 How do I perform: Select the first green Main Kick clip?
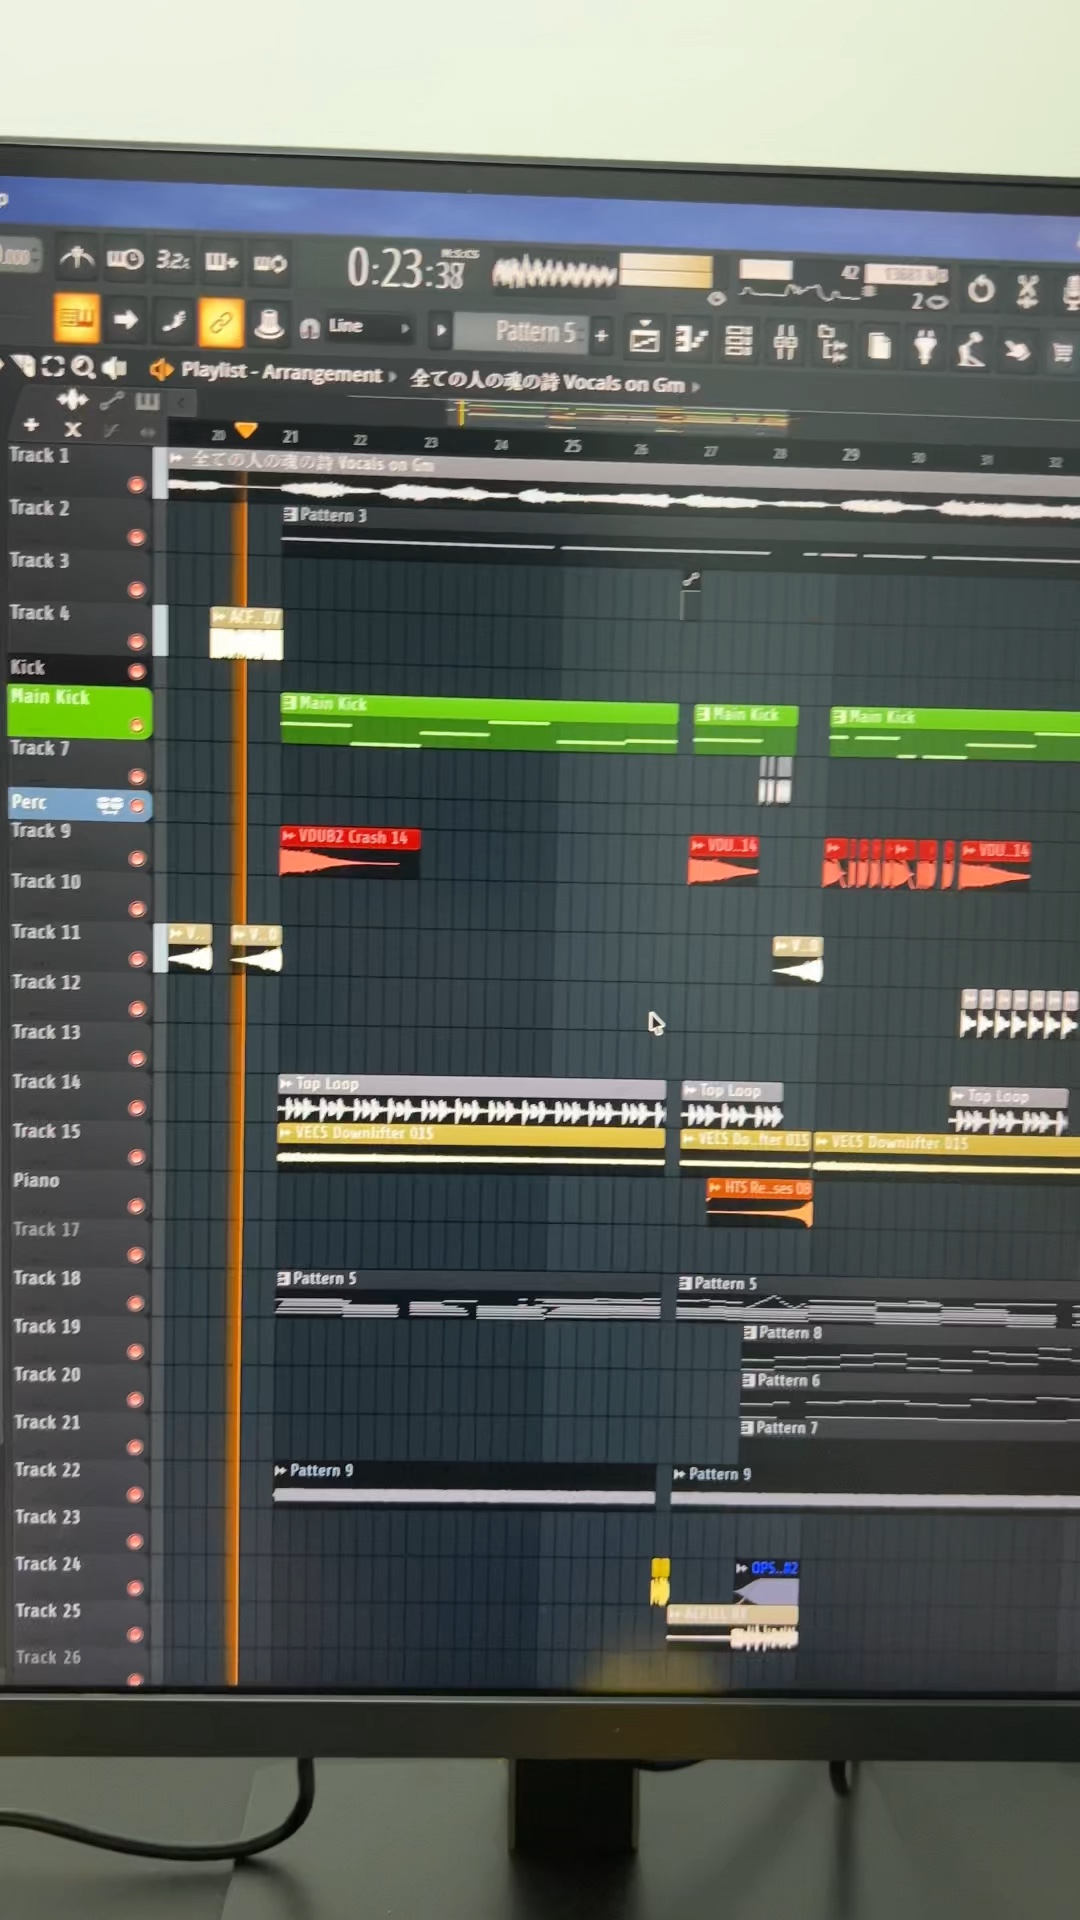point(479,724)
